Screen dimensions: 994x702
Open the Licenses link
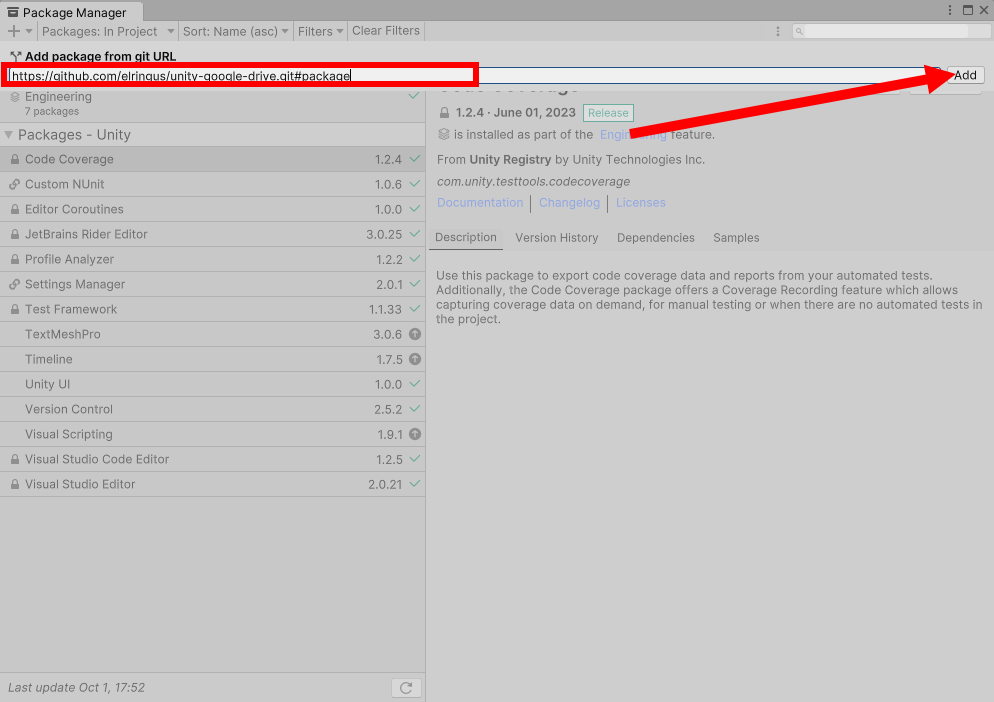pos(640,202)
